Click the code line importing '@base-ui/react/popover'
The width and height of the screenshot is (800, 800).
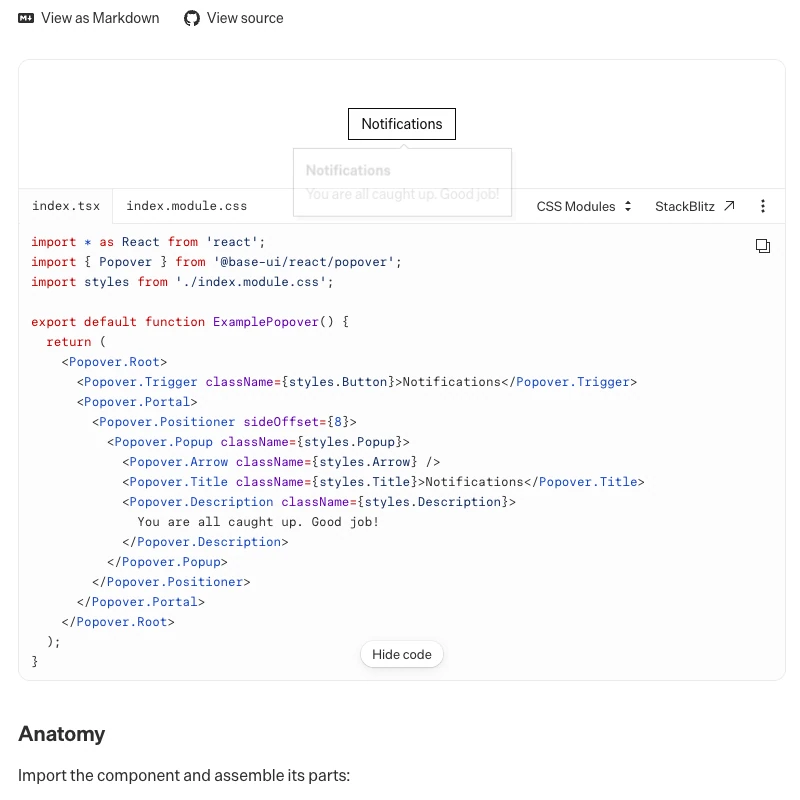click(x=216, y=262)
